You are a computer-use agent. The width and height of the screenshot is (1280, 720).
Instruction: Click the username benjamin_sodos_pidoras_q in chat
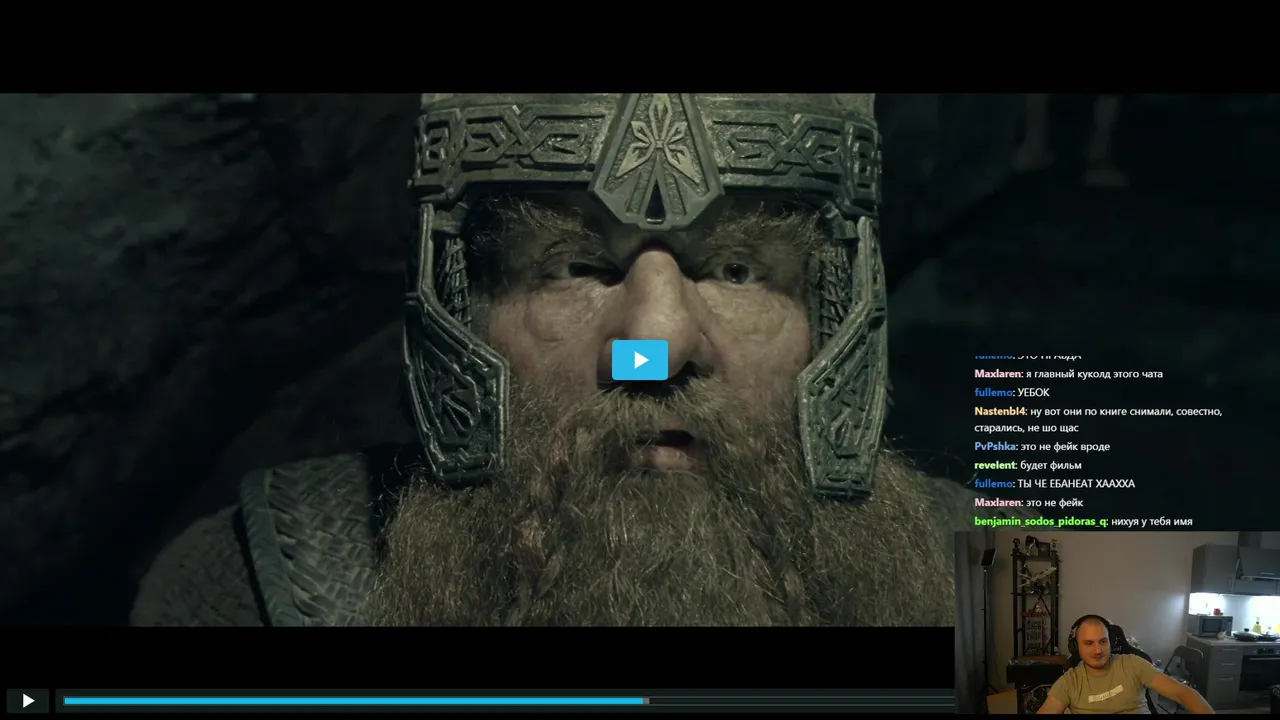point(1040,522)
